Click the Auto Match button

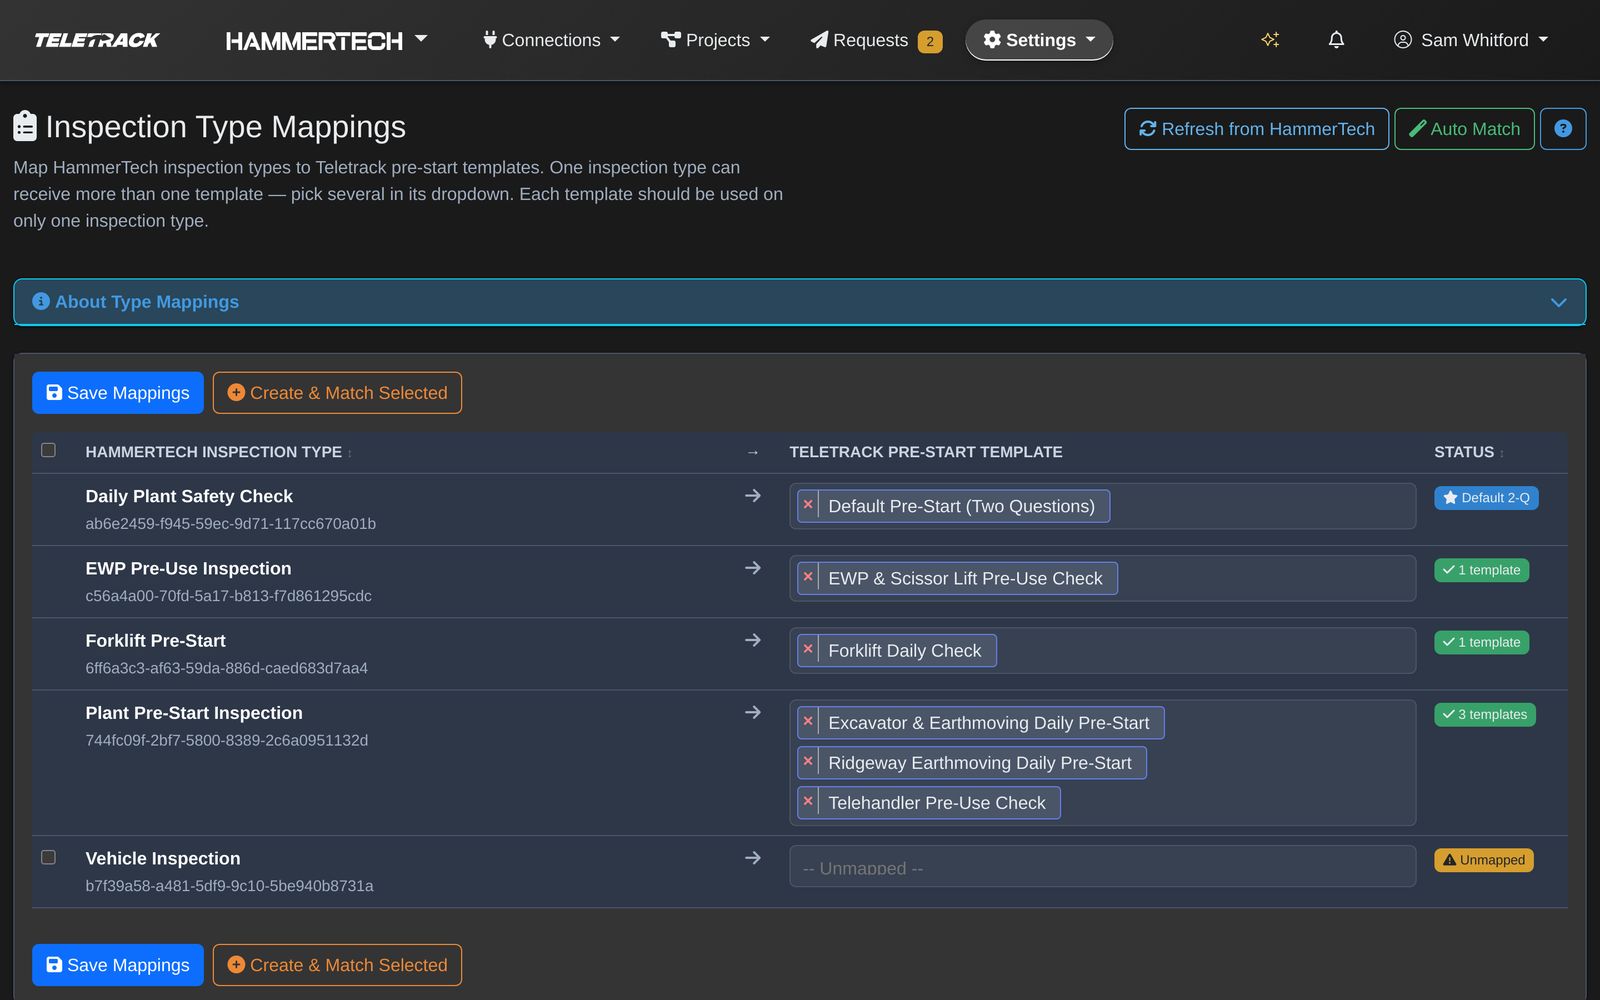pos(1464,129)
